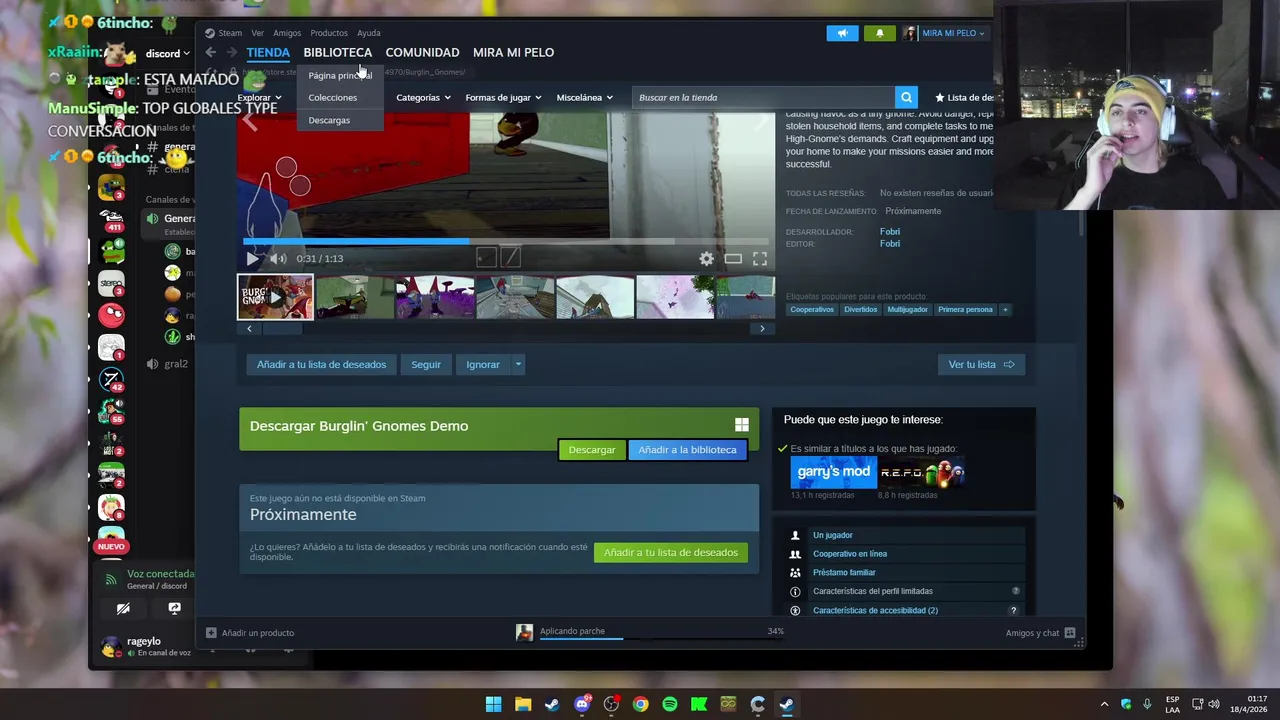This screenshot has height=720, width=1280.
Task: Open Lista de deseos link
Action: pyautogui.click(x=964, y=98)
